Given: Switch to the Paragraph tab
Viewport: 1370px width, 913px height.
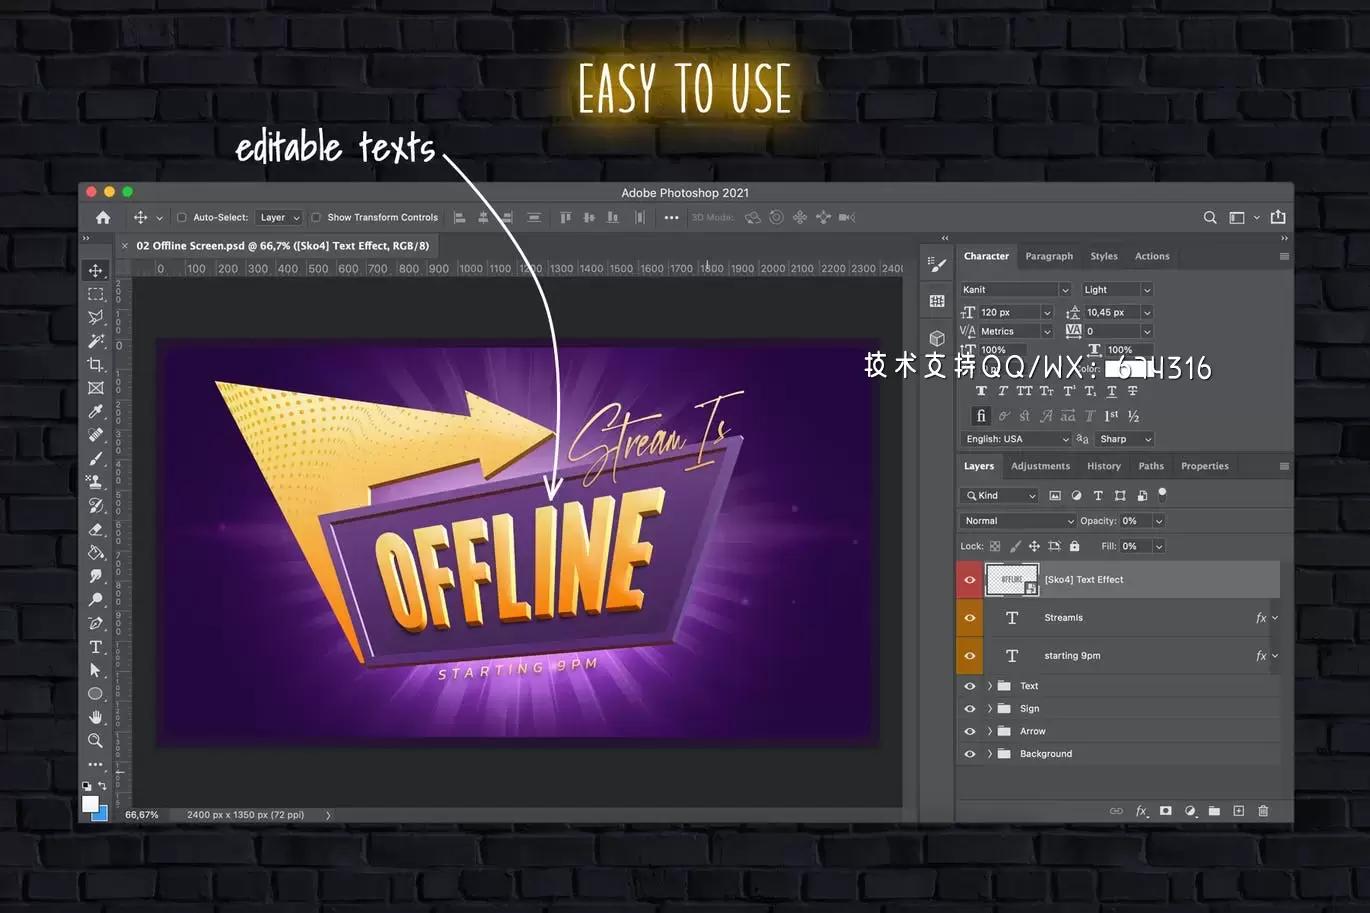Looking at the screenshot, I should coord(1049,256).
